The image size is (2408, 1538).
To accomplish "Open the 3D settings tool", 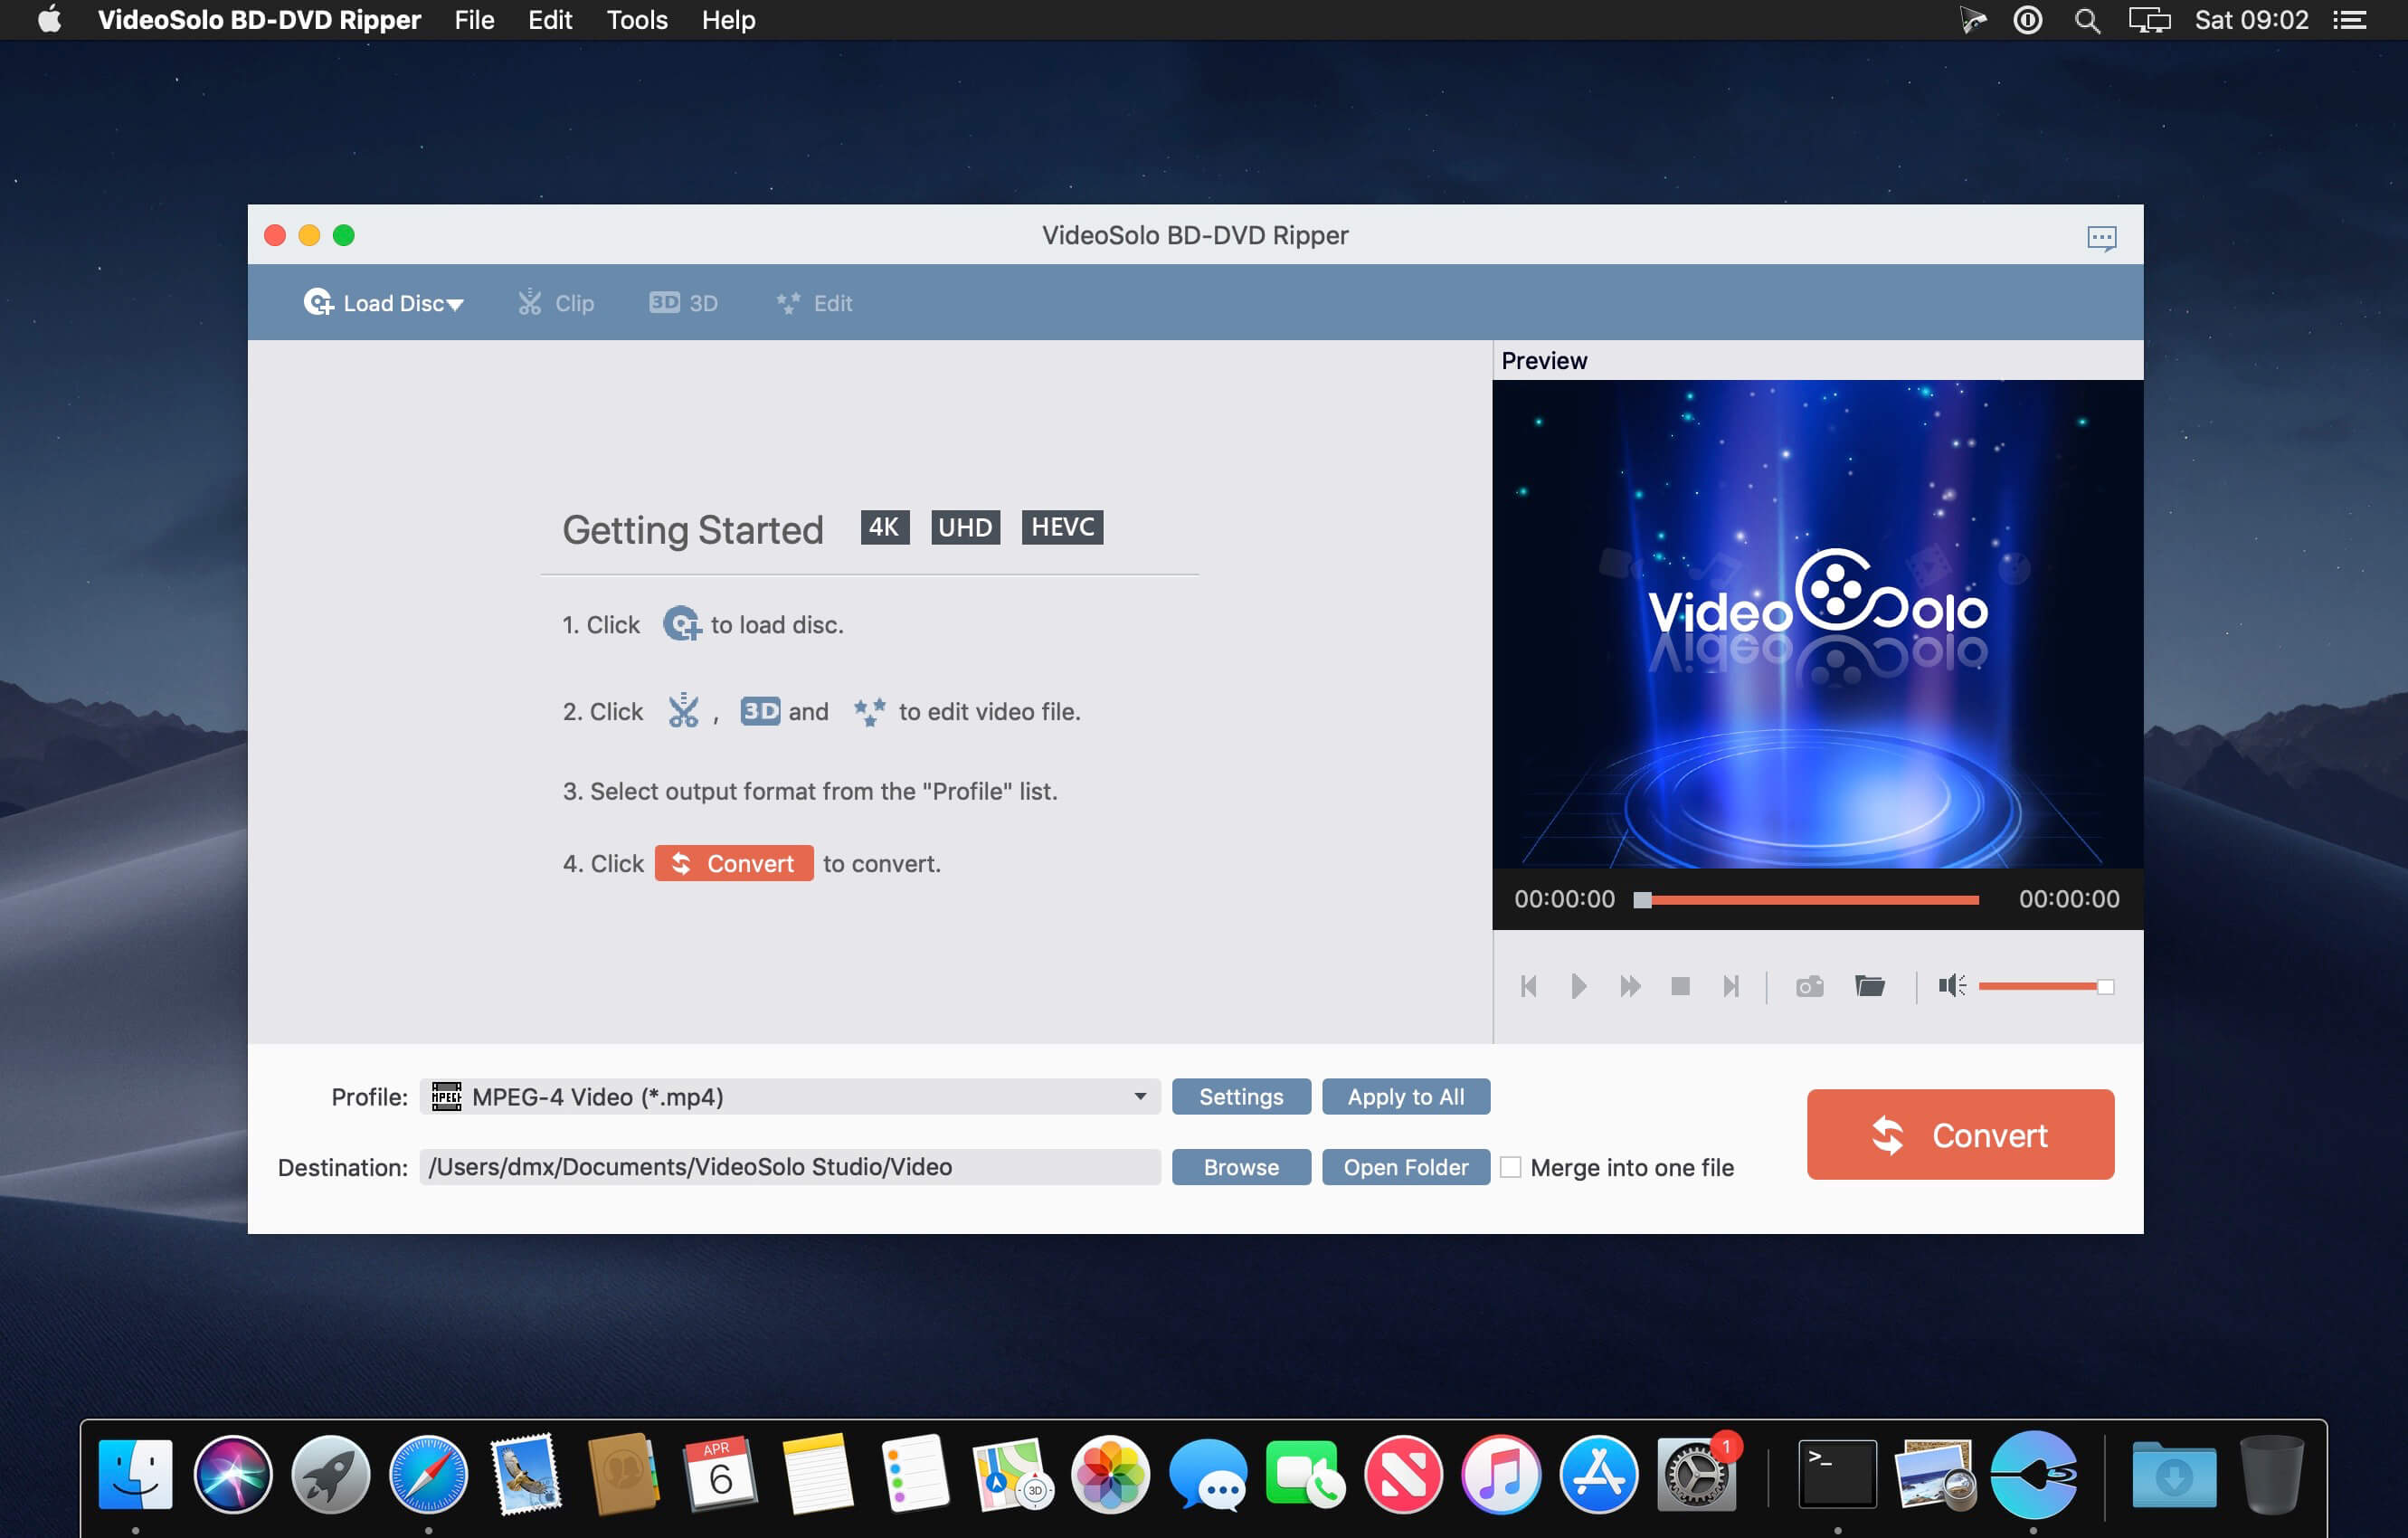I will click(x=684, y=303).
